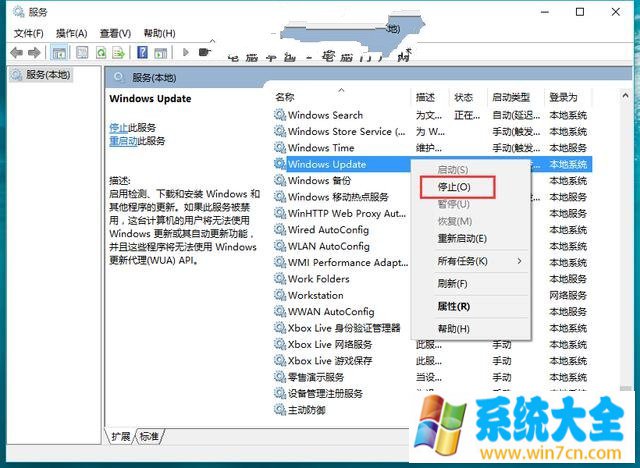Expand the 所有任务(K) submenu arrow
640x468 pixels.
tap(519, 261)
